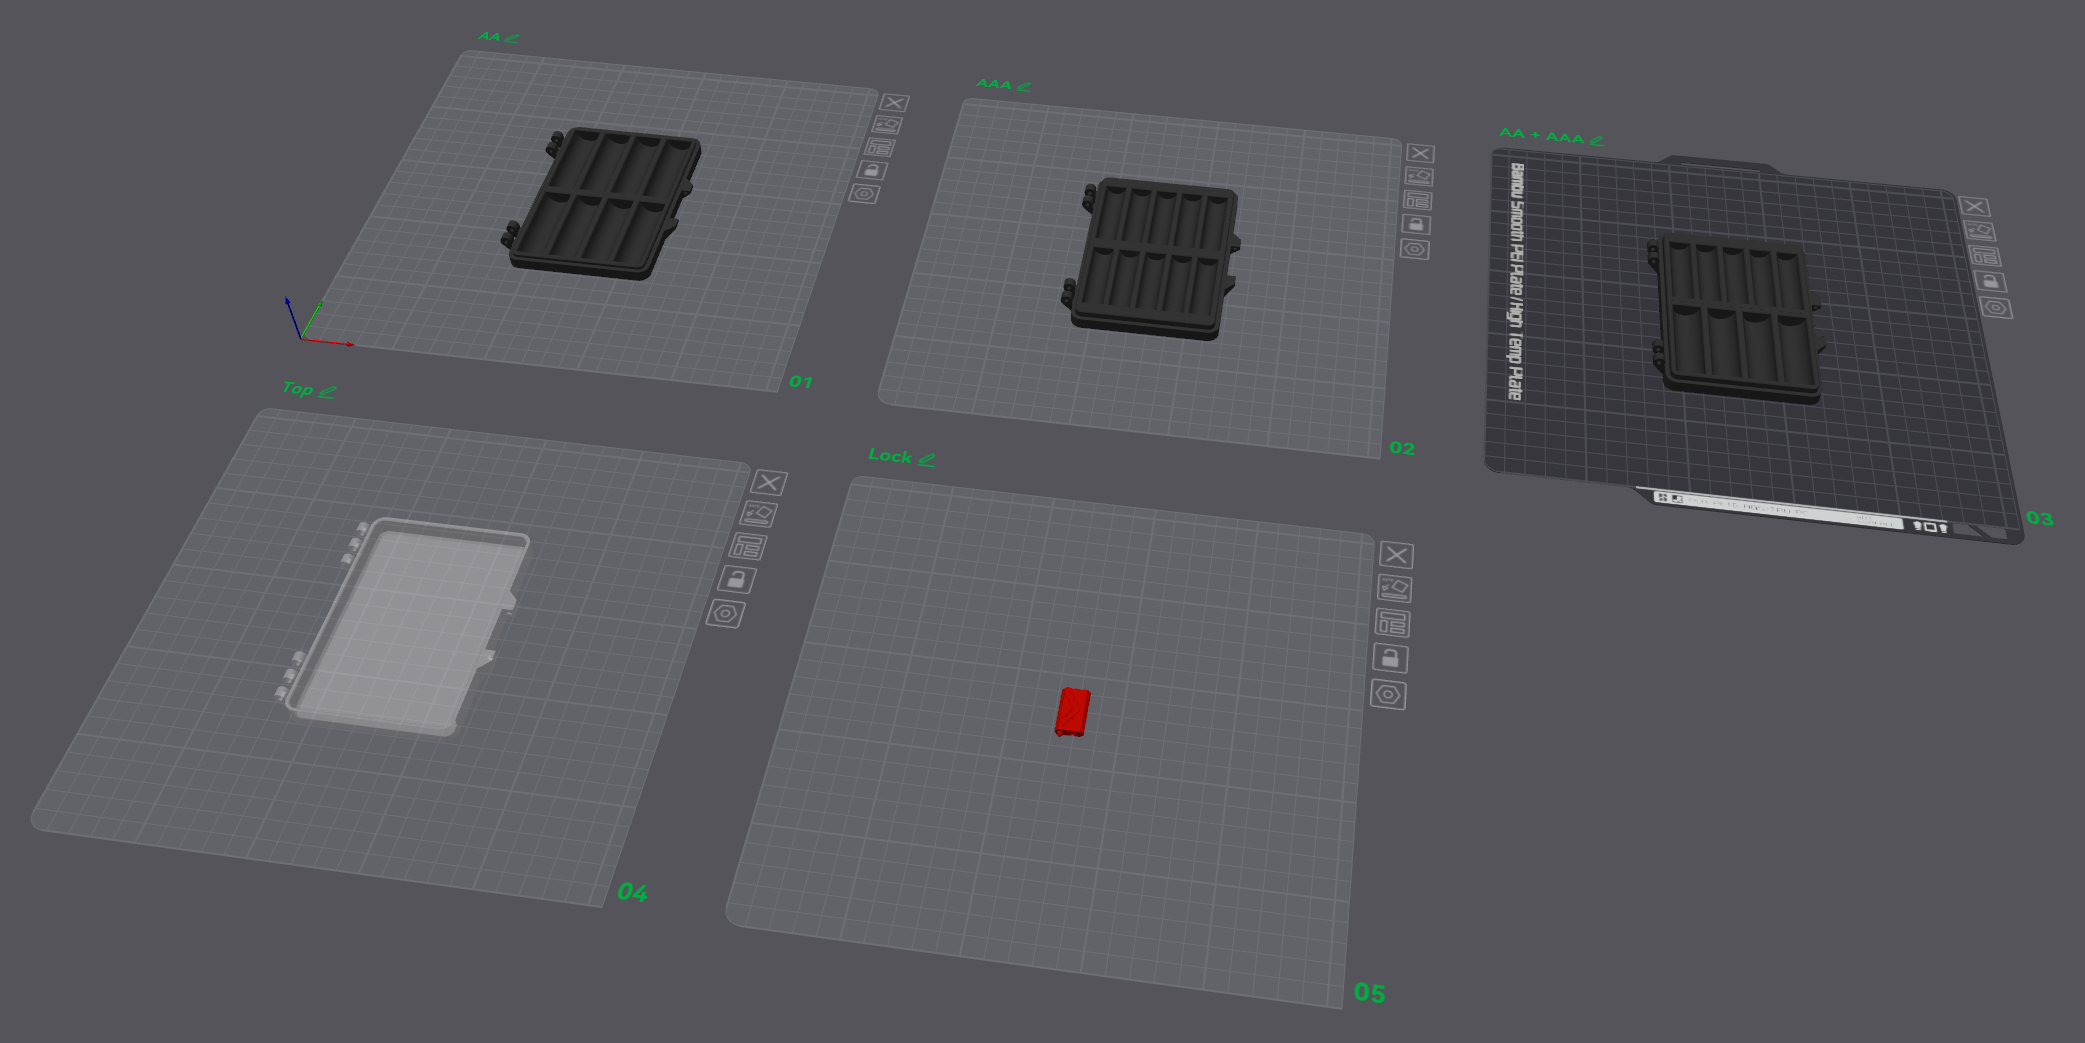Open plate settings for plate 05
The height and width of the screenshot is (1043, 2085).
(1388, 695)
